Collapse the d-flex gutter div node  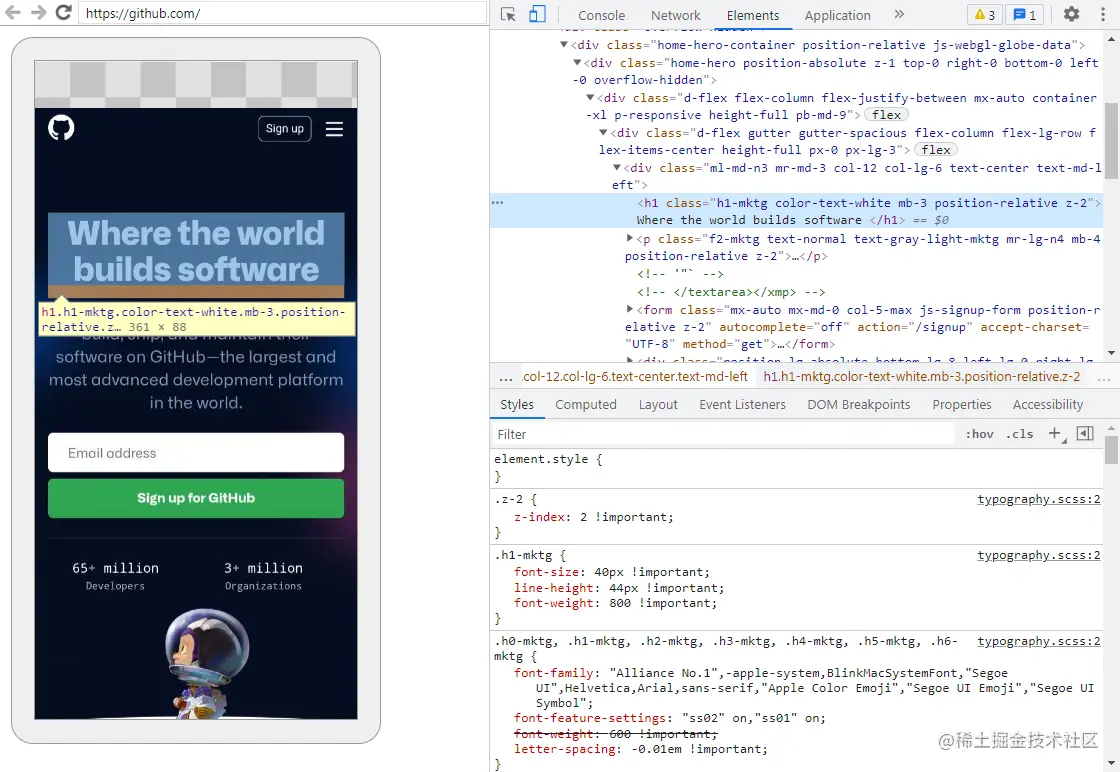click(603, 132)
